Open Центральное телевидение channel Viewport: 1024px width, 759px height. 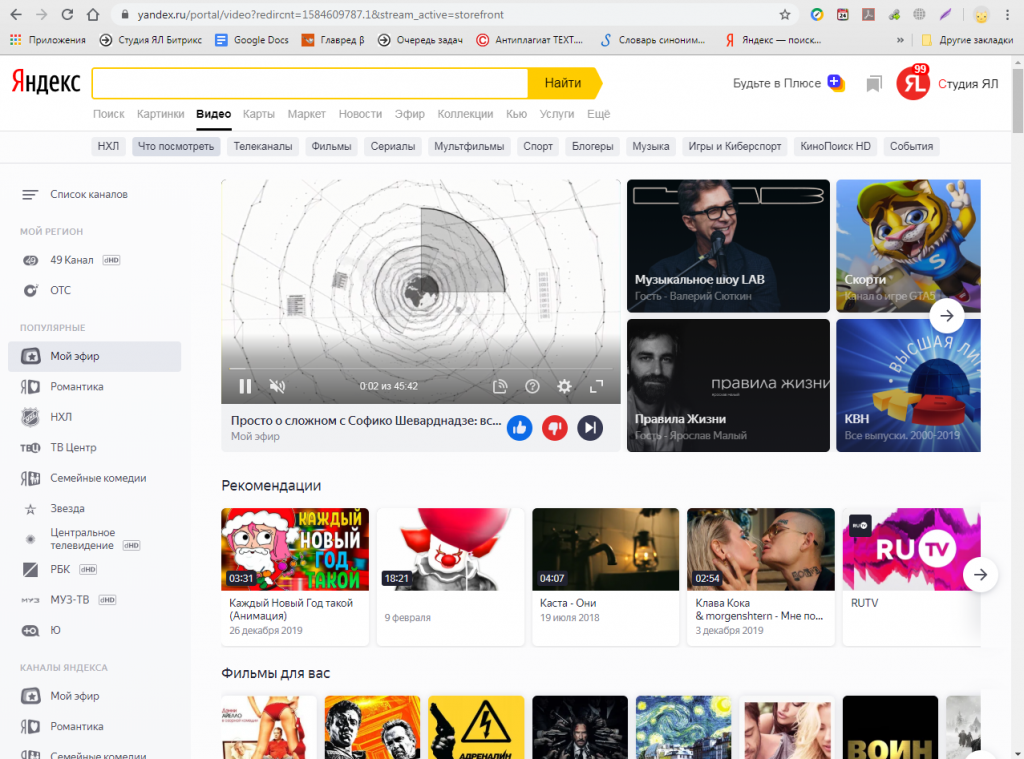click(95, 539)
